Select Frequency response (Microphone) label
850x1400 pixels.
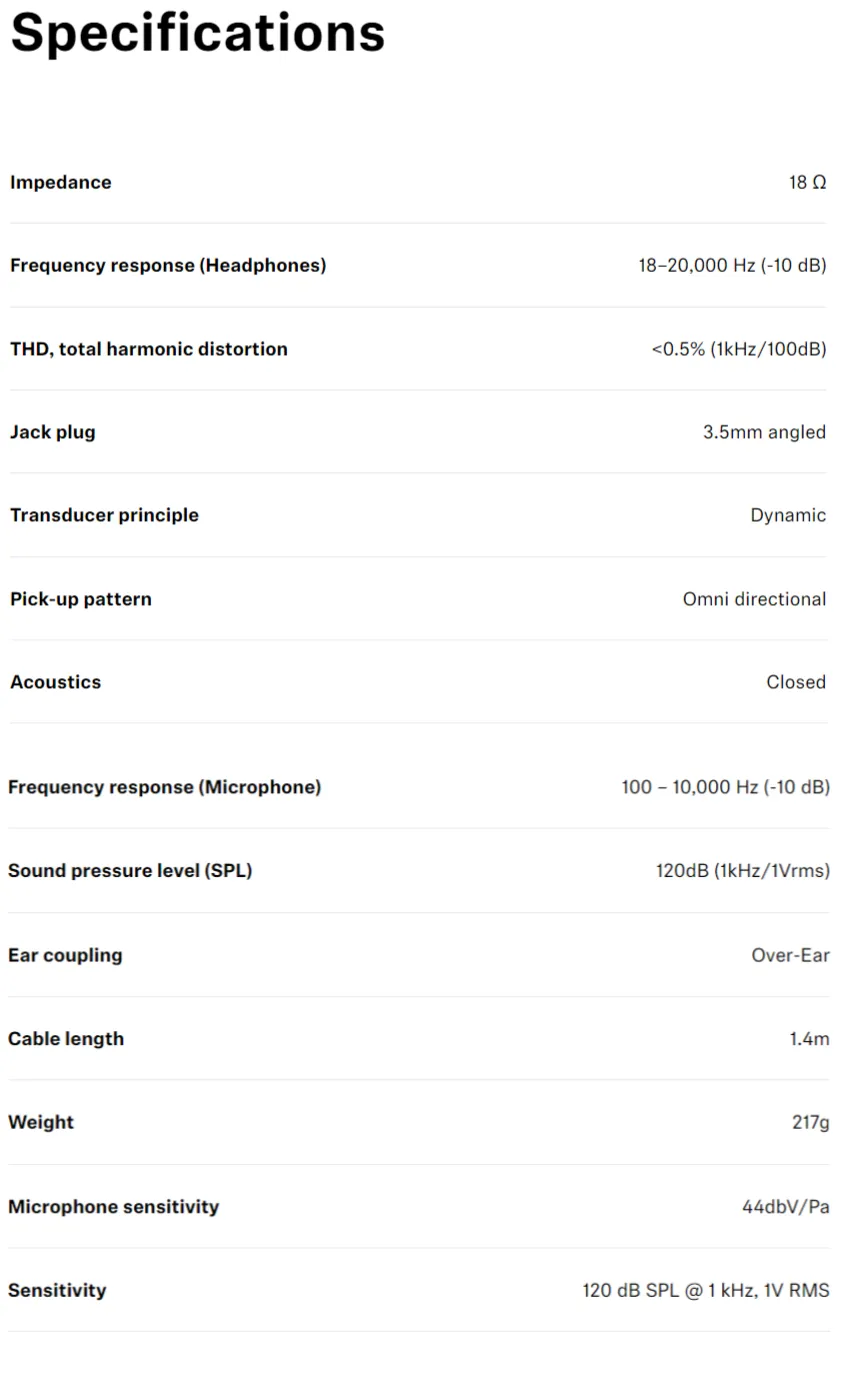click(165, 787)
